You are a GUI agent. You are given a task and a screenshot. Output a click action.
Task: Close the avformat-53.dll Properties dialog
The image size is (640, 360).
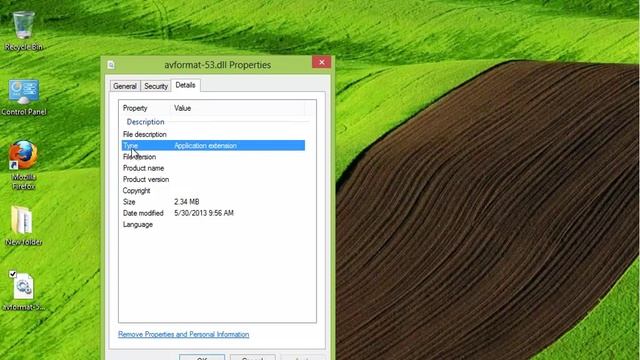coord(322,62)
